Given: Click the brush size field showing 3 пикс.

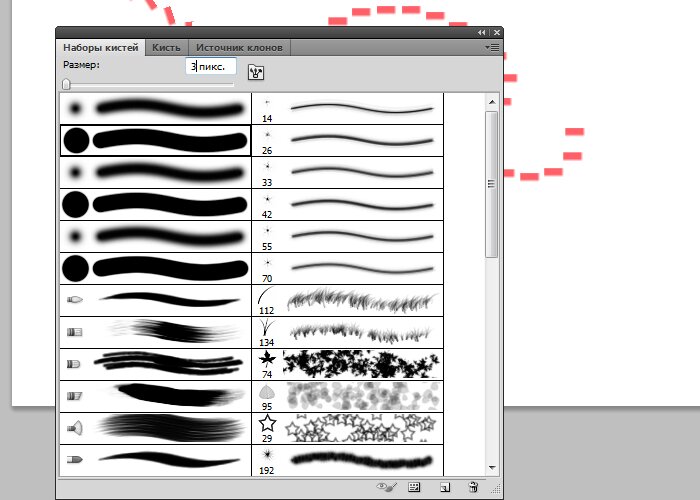Looking at the screenshot, I should (211, 67).
